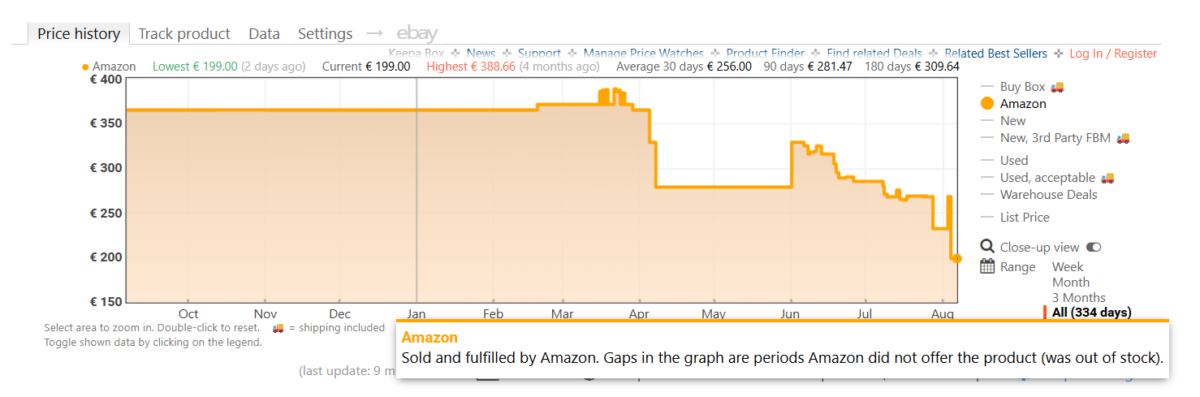Select the Week range option

coord(1067,267)
